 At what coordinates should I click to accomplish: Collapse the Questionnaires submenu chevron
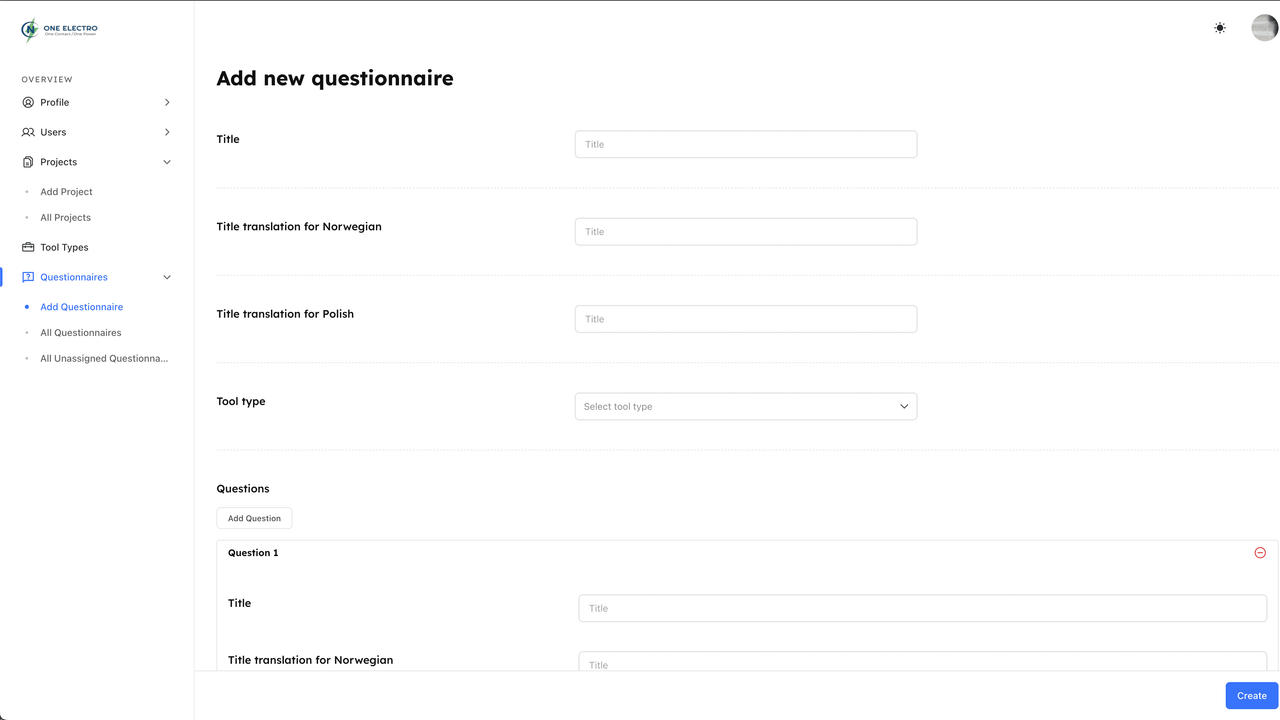coord(167,277)
